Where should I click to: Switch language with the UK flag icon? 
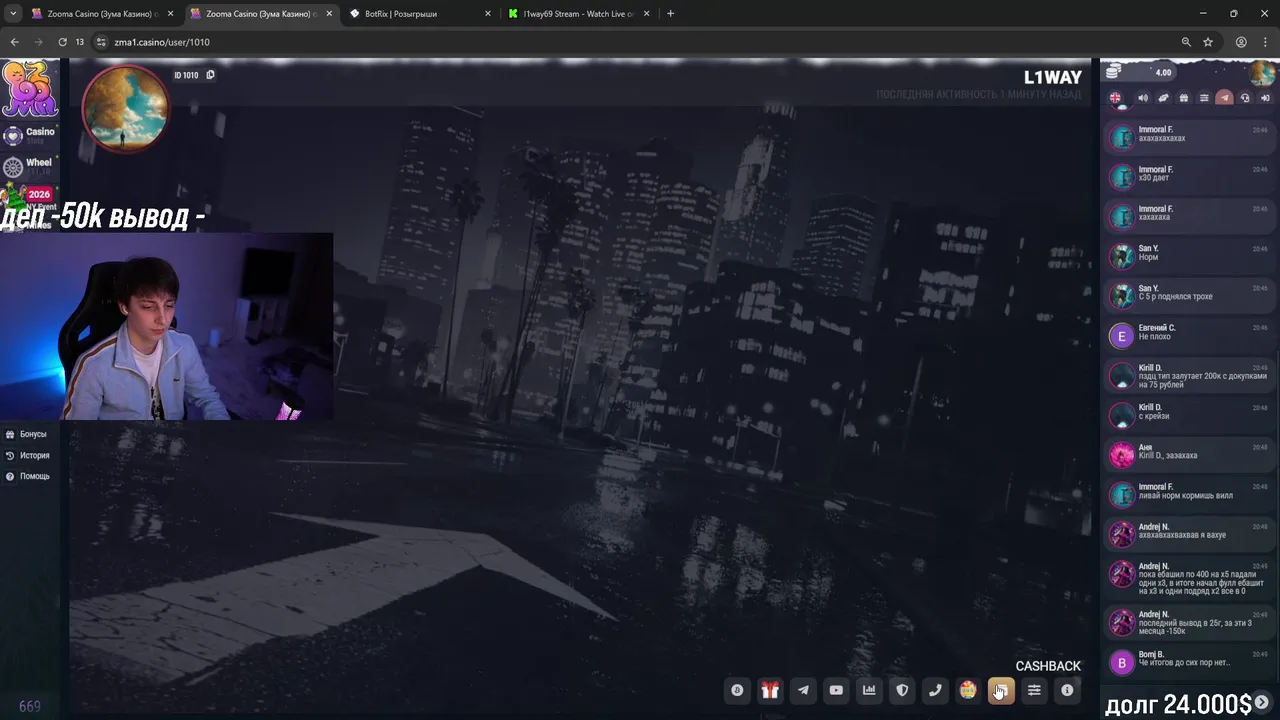point(1115,98)
